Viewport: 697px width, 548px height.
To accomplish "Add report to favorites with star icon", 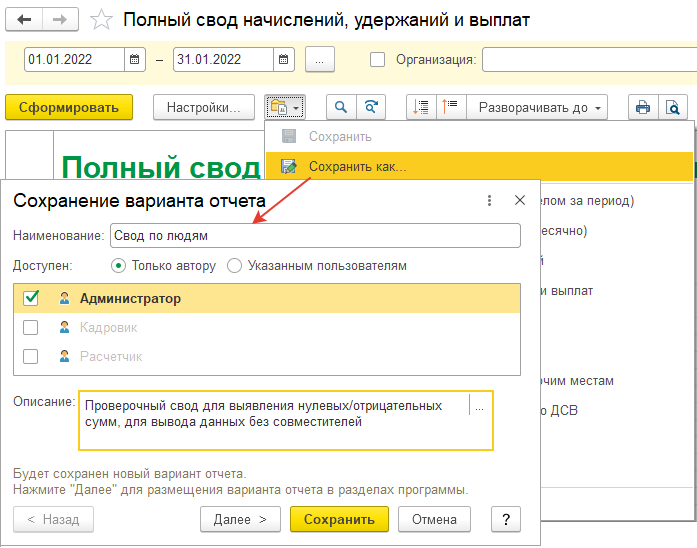I will coord(101,20).
